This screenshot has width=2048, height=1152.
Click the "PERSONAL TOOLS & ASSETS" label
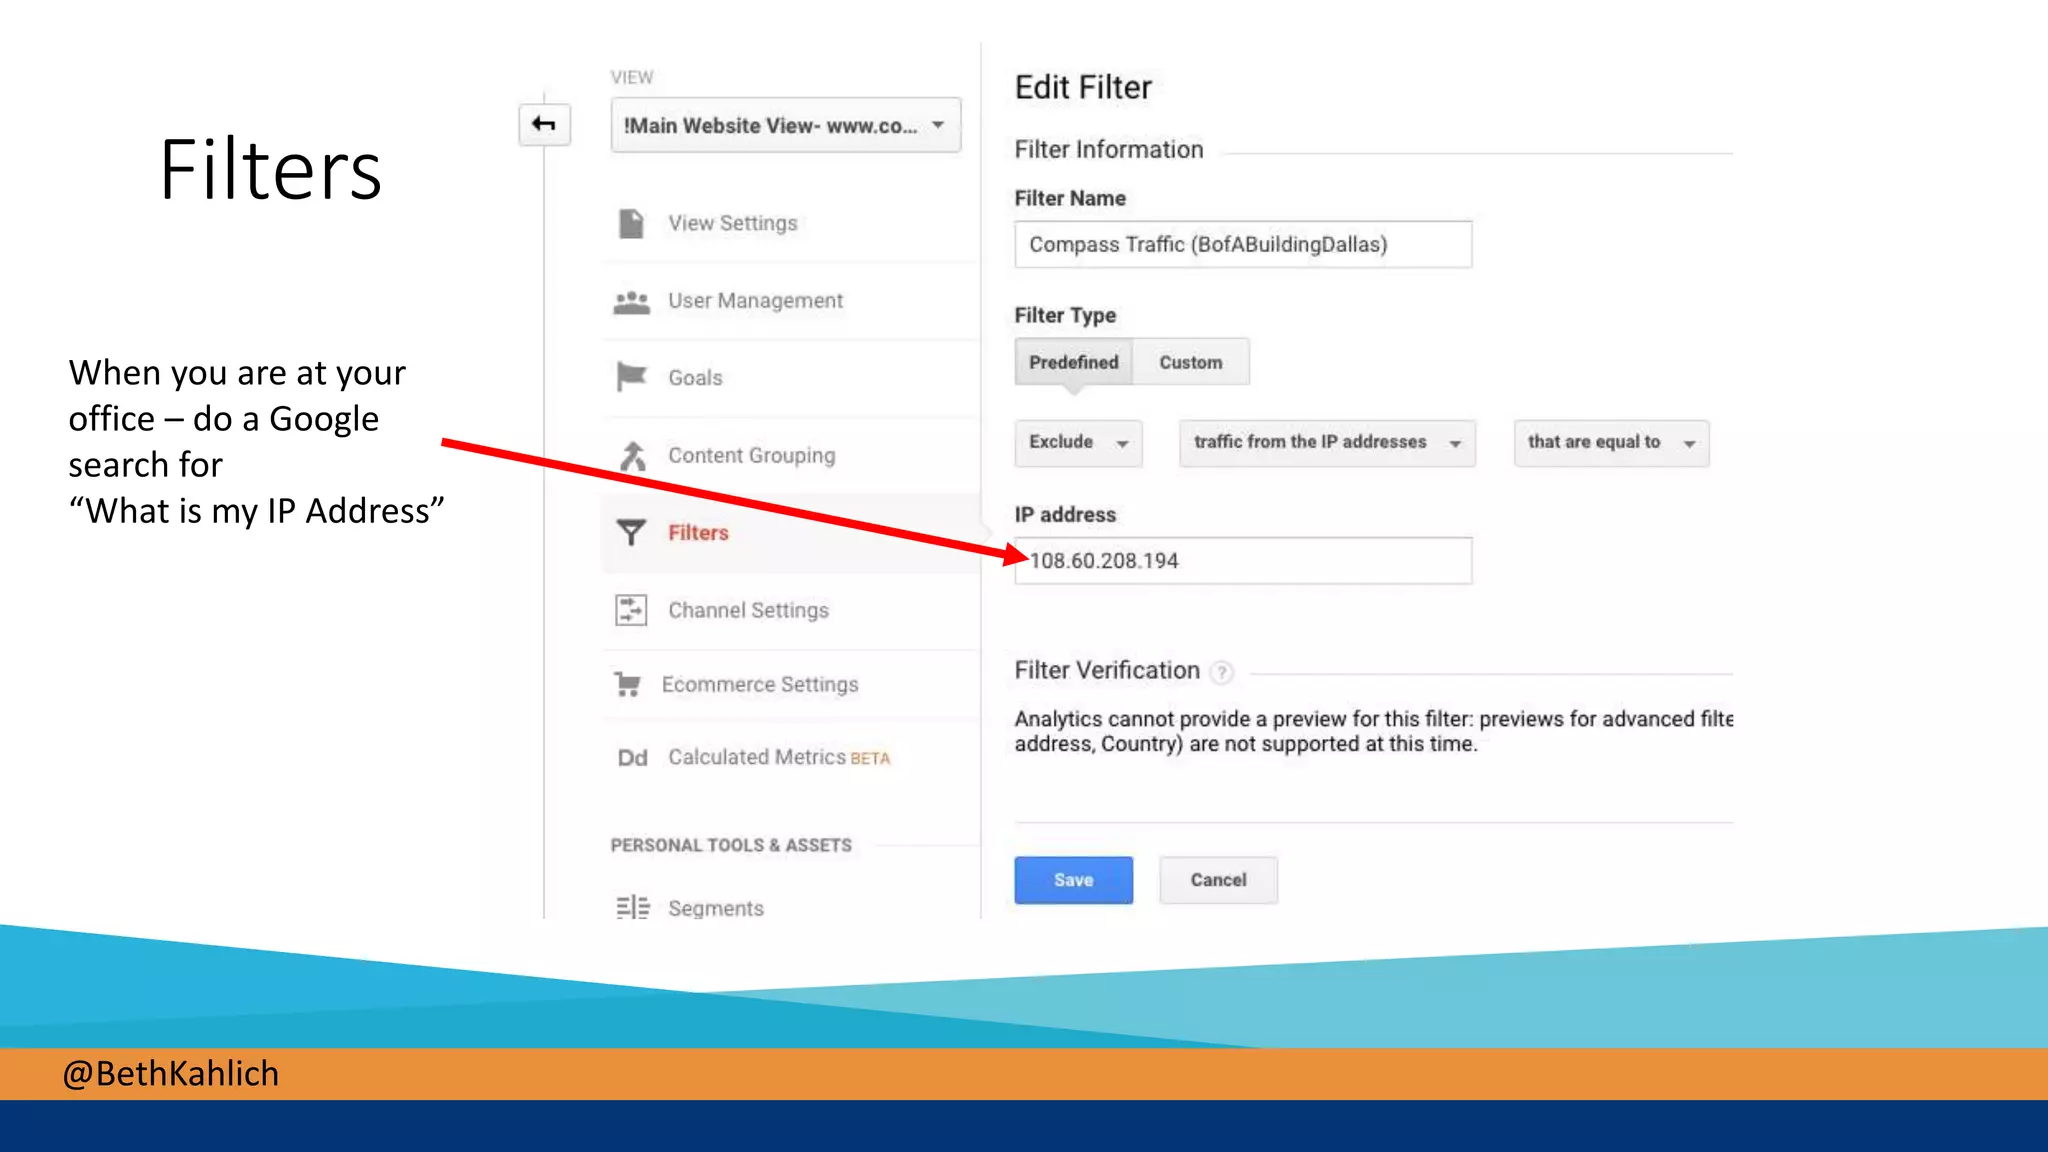coord(731,845)
